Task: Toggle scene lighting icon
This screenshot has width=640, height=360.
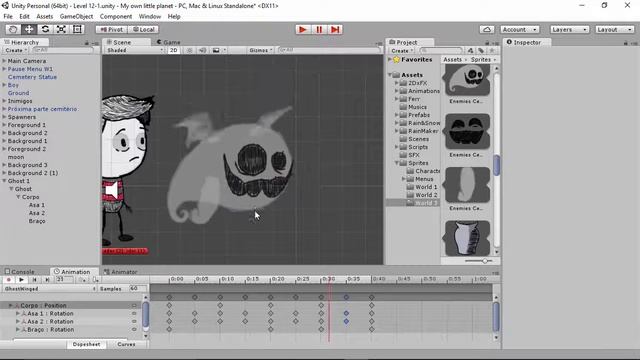Action: [x=189, y=50]
